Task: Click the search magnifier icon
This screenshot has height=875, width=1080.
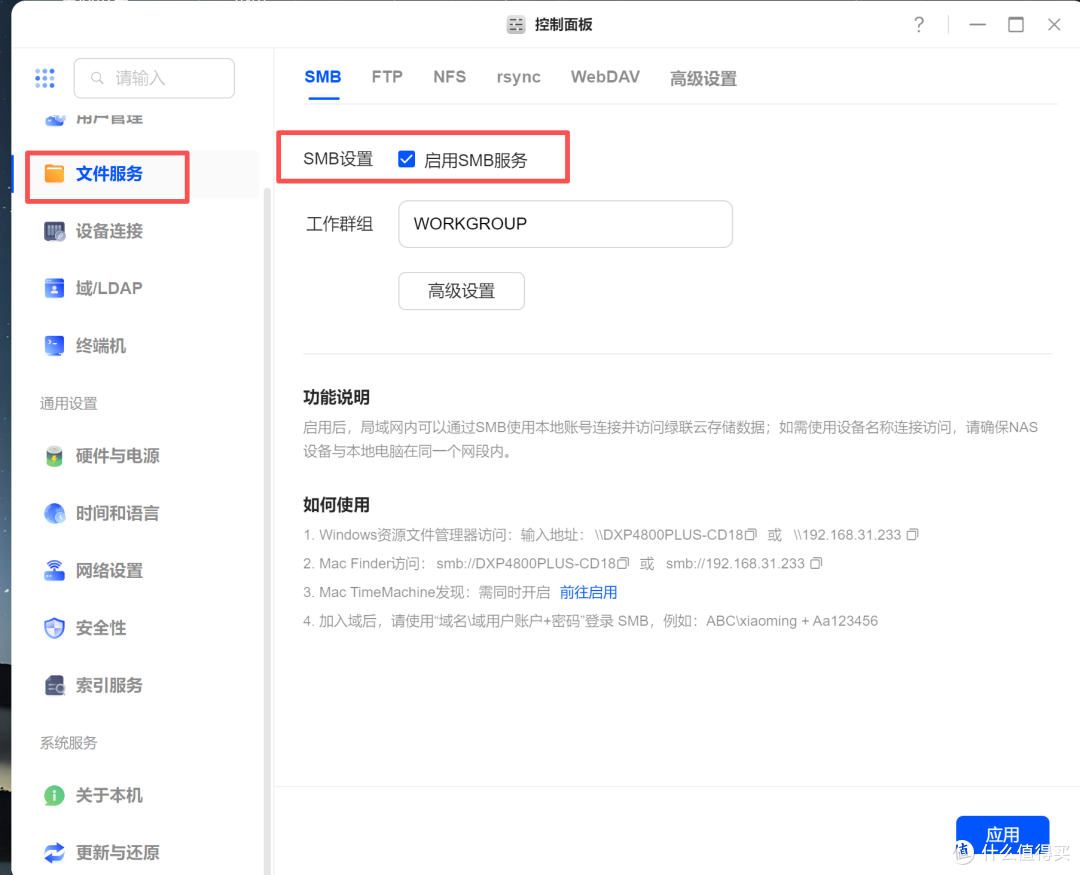Action: (97, 79)
